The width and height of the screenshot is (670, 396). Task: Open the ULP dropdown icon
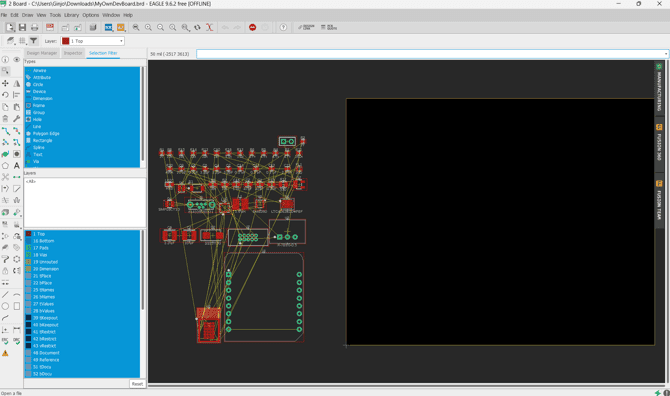121,27
